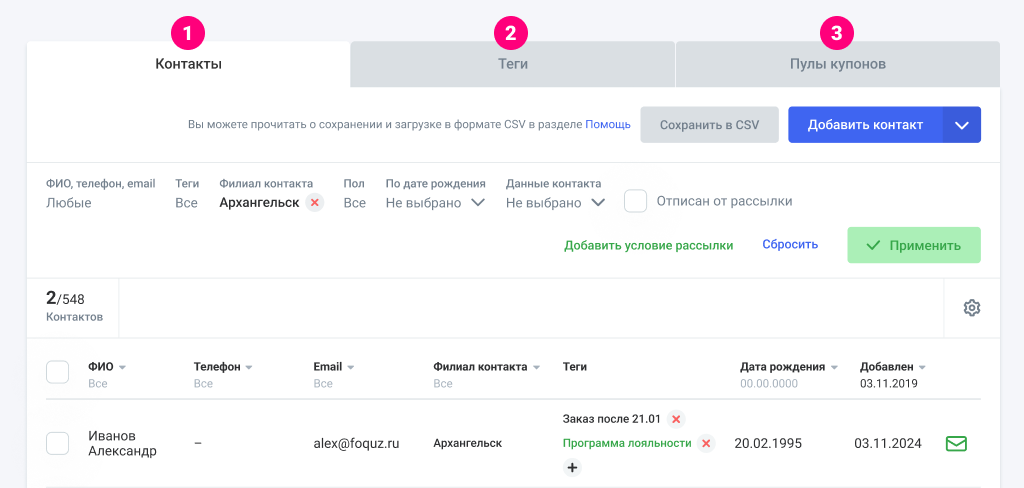Check the Иванов Александр row checkbox
This screenshot has width=1024, height=488.
58,443
